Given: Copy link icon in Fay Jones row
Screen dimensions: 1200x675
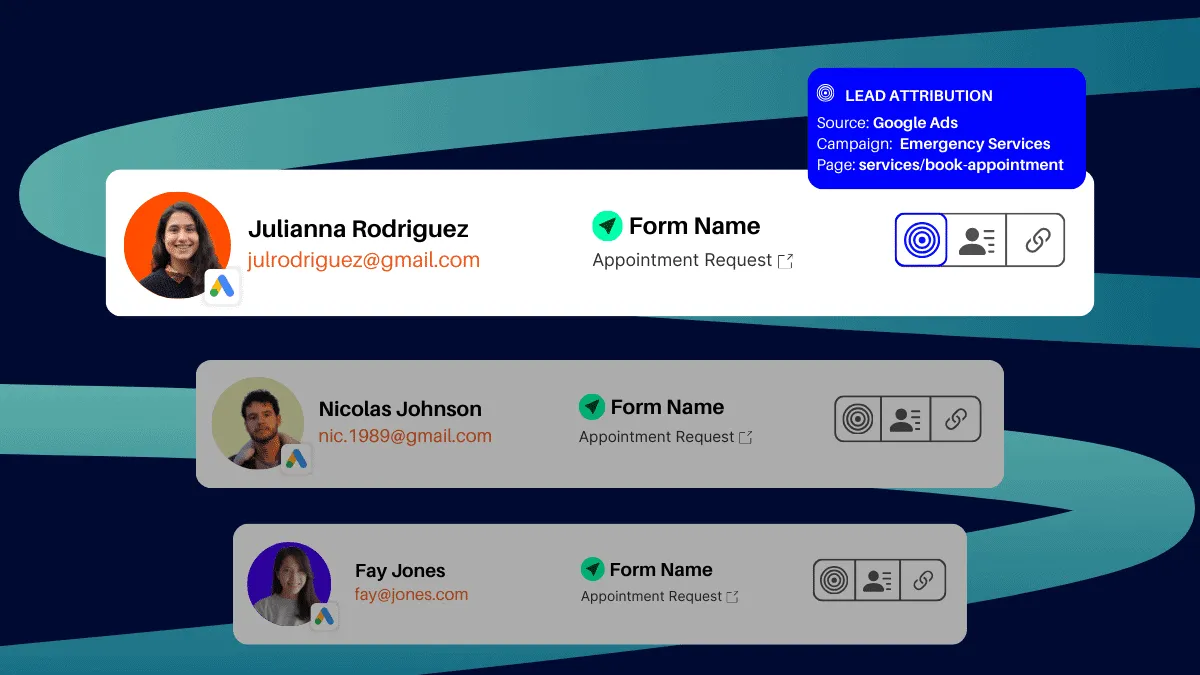Looking at the screenshot, I should pos(923,580).
